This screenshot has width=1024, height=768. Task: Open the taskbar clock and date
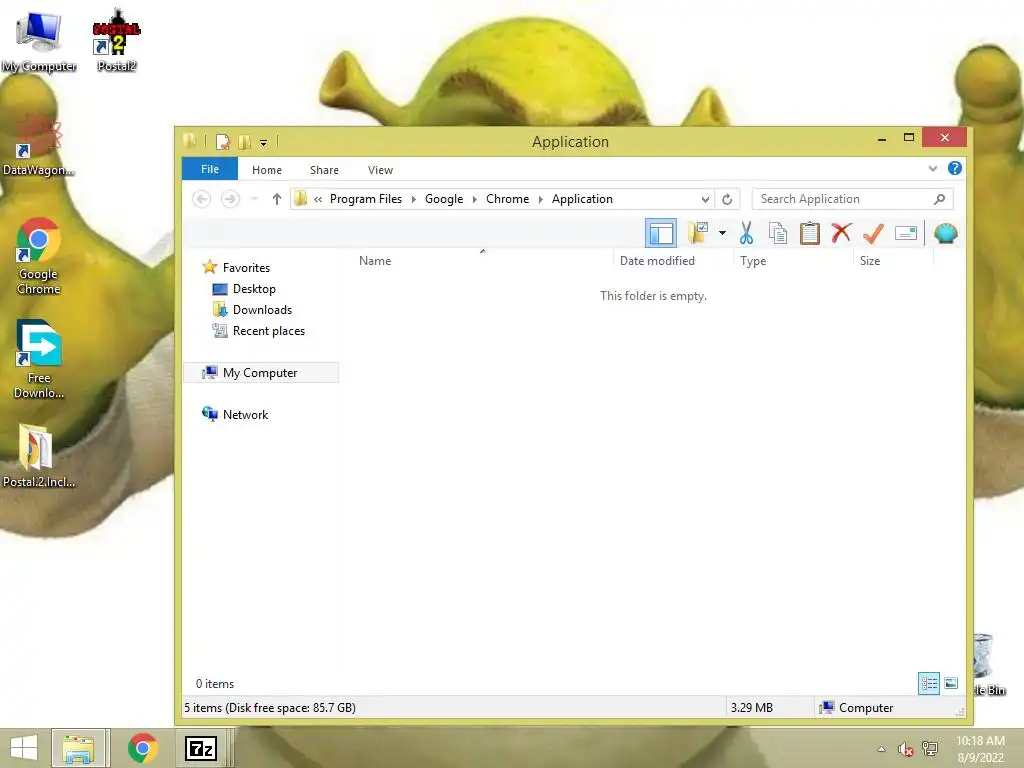(x=980, y=749)
